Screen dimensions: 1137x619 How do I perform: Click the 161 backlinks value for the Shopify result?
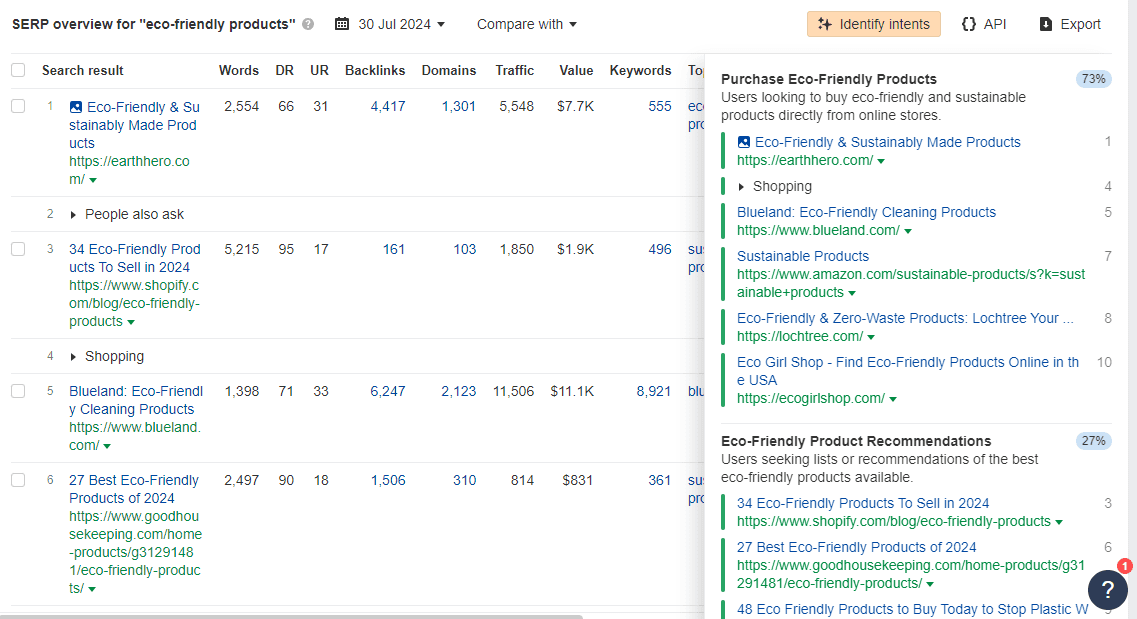(x=394, y=249)
